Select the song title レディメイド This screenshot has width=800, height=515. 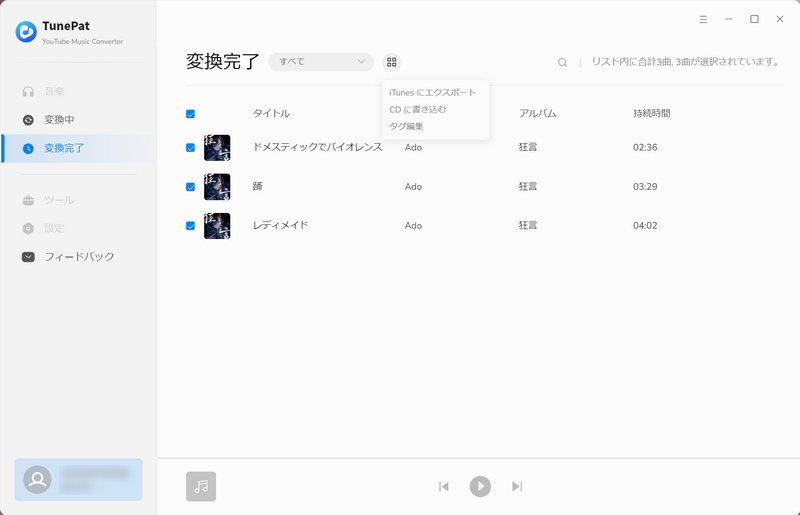point(281,225)
